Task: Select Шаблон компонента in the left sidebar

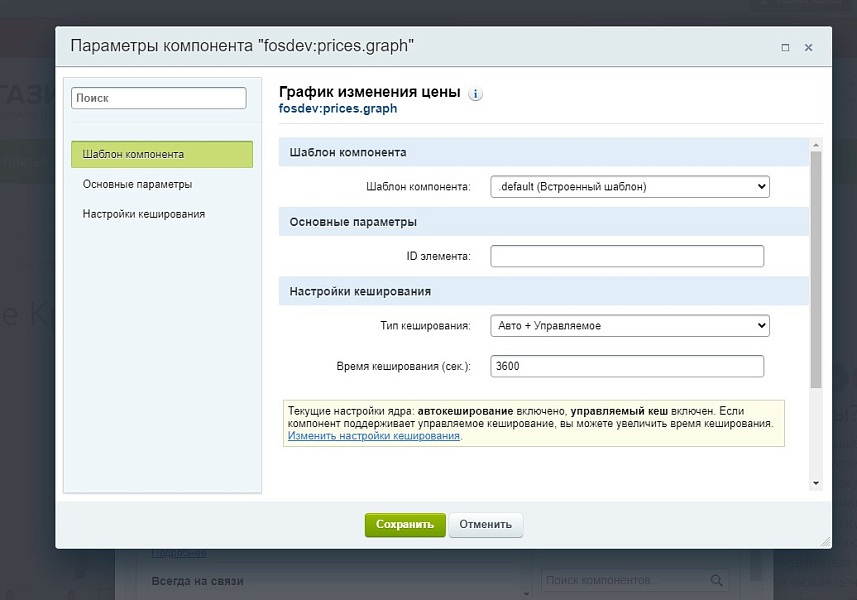Action: point(162,155)
